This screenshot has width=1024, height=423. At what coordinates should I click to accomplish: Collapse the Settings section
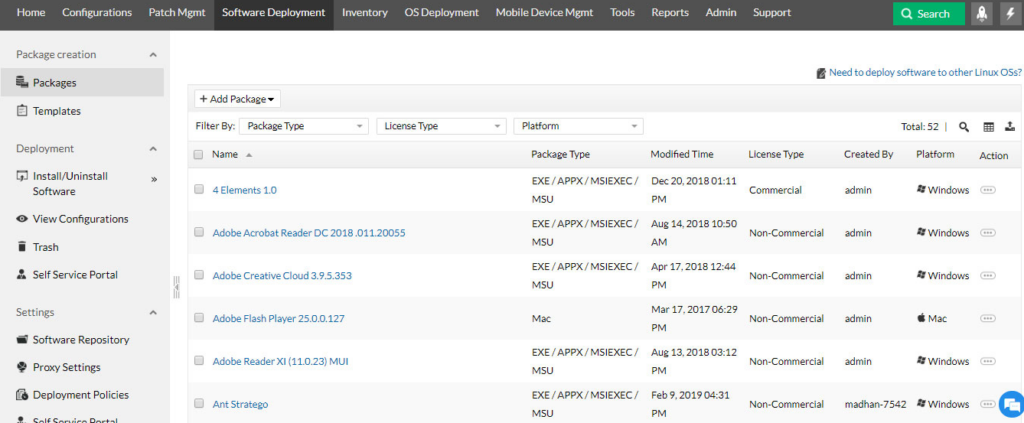pyautogui.click(x=153, y=313)
